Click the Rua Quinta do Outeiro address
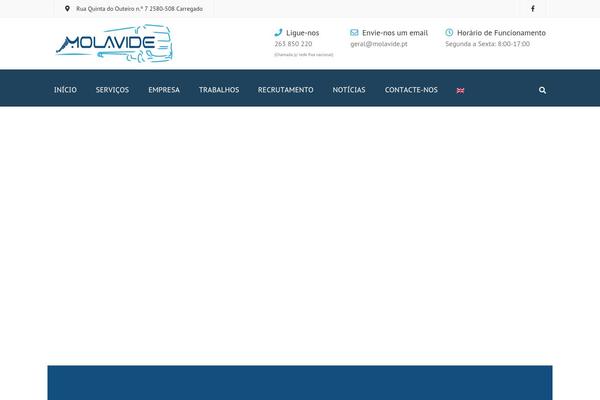Viewport: 600px width, 400px height. pyautogui.click(x=139, y=8)
